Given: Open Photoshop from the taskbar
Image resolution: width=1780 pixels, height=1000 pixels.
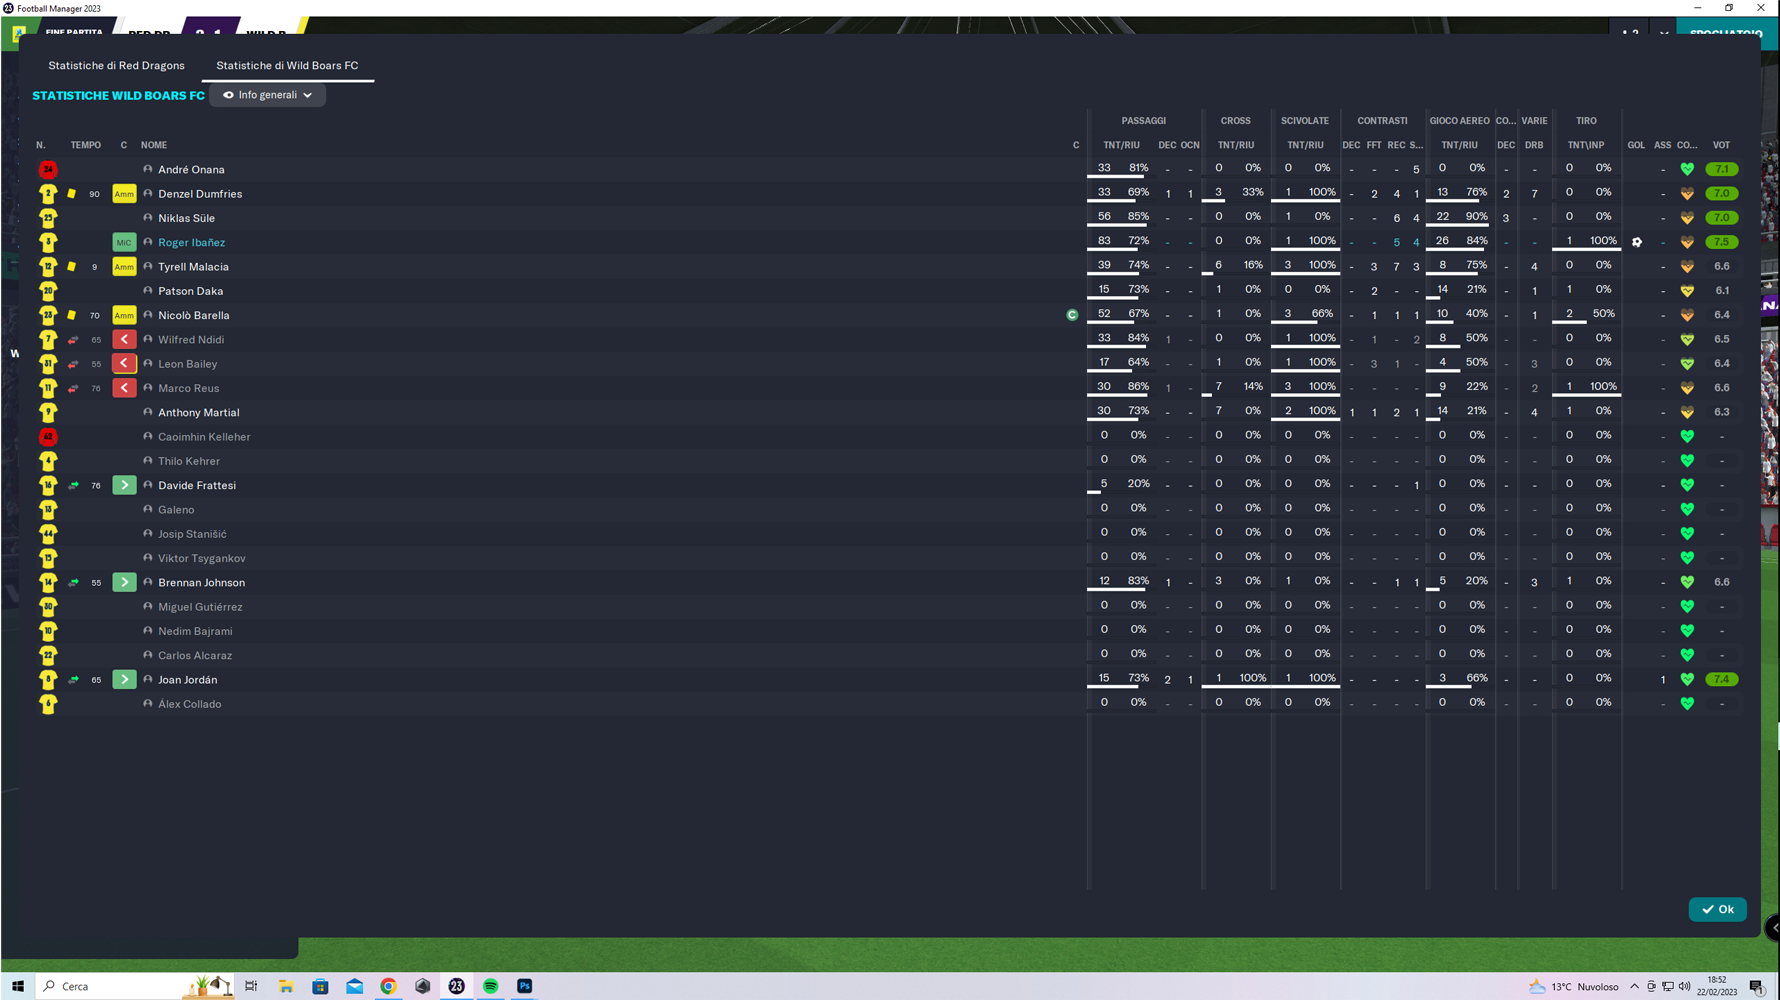Looking at the screenshot, I should coord(524,986).
